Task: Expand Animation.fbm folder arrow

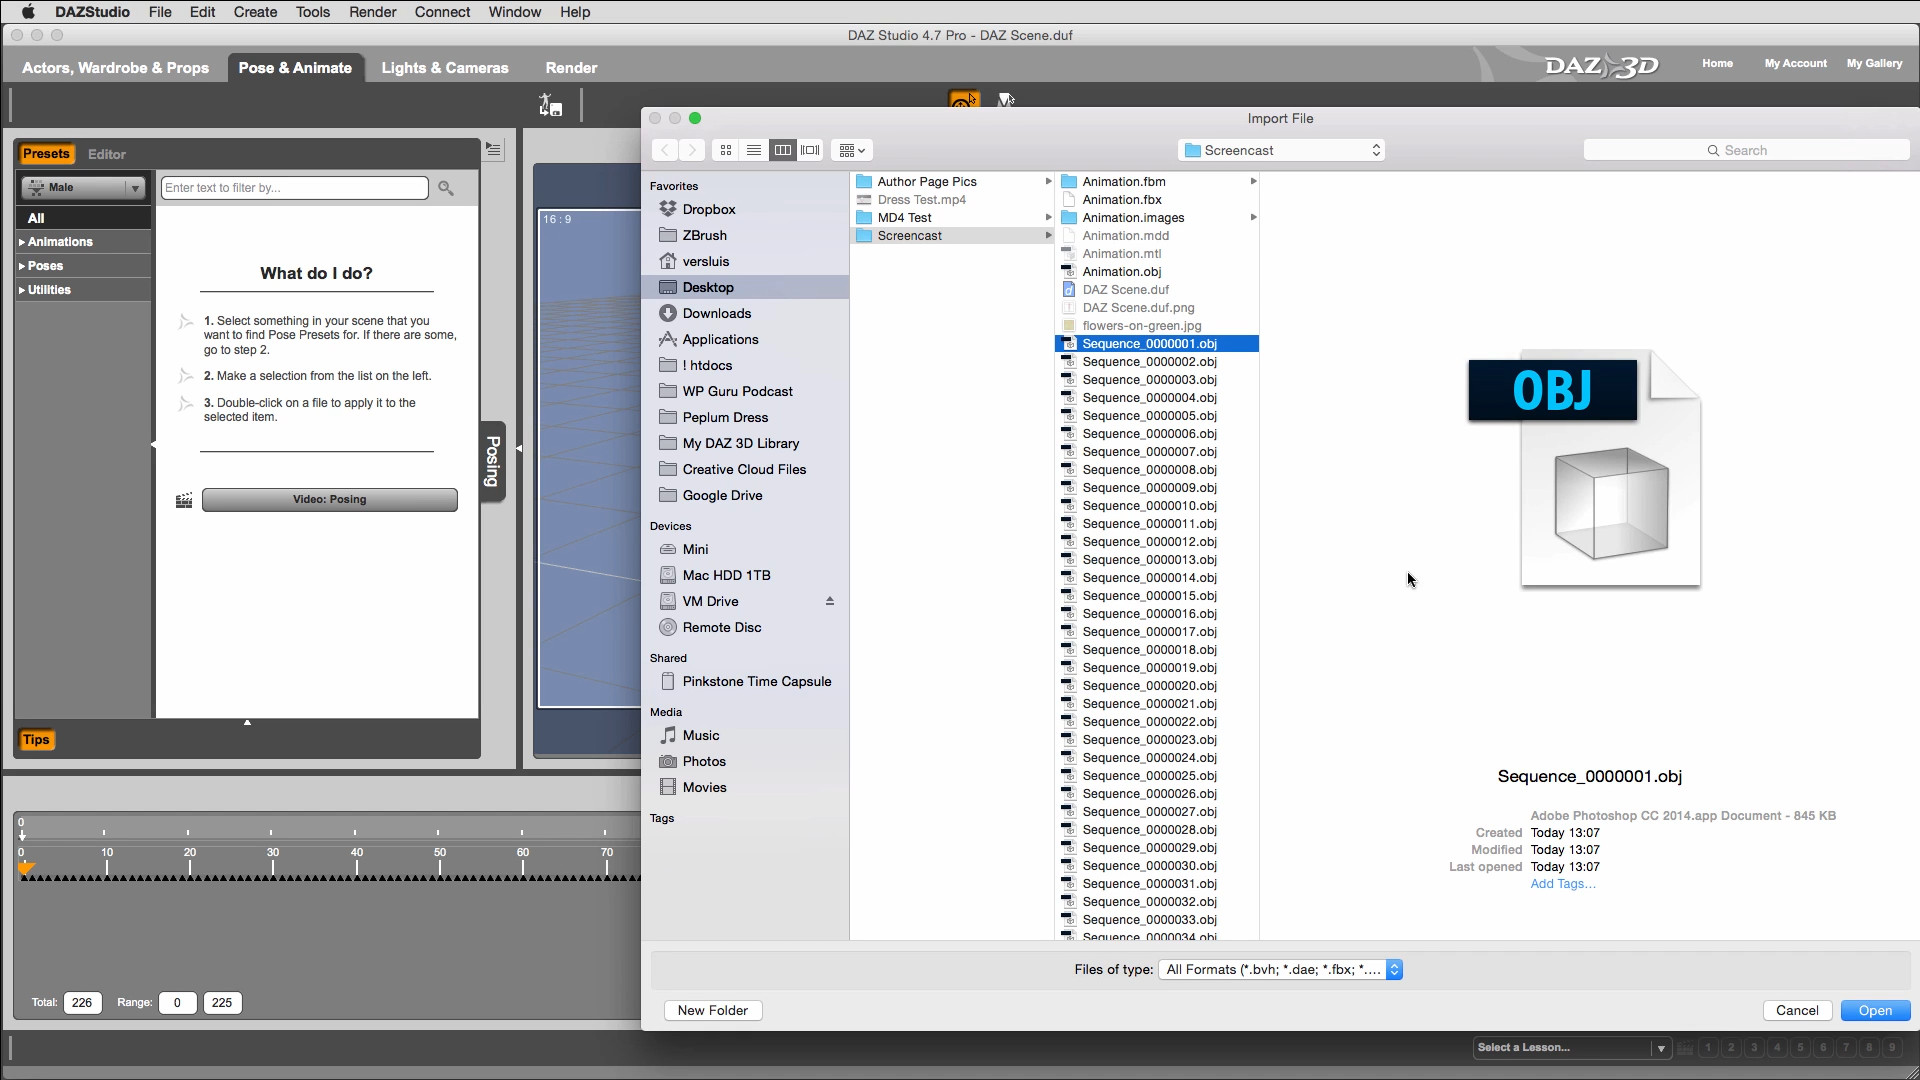Action: pos(1253,181)
